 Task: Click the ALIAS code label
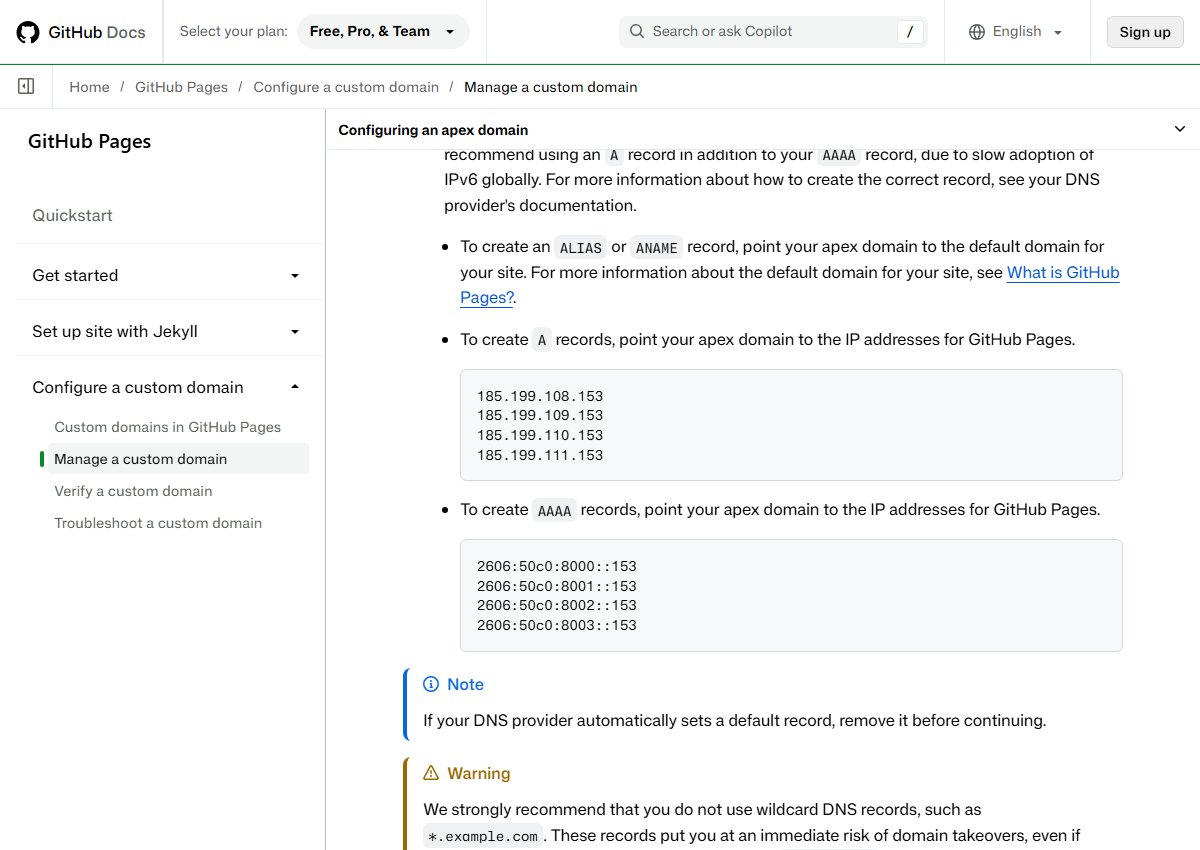581,247
